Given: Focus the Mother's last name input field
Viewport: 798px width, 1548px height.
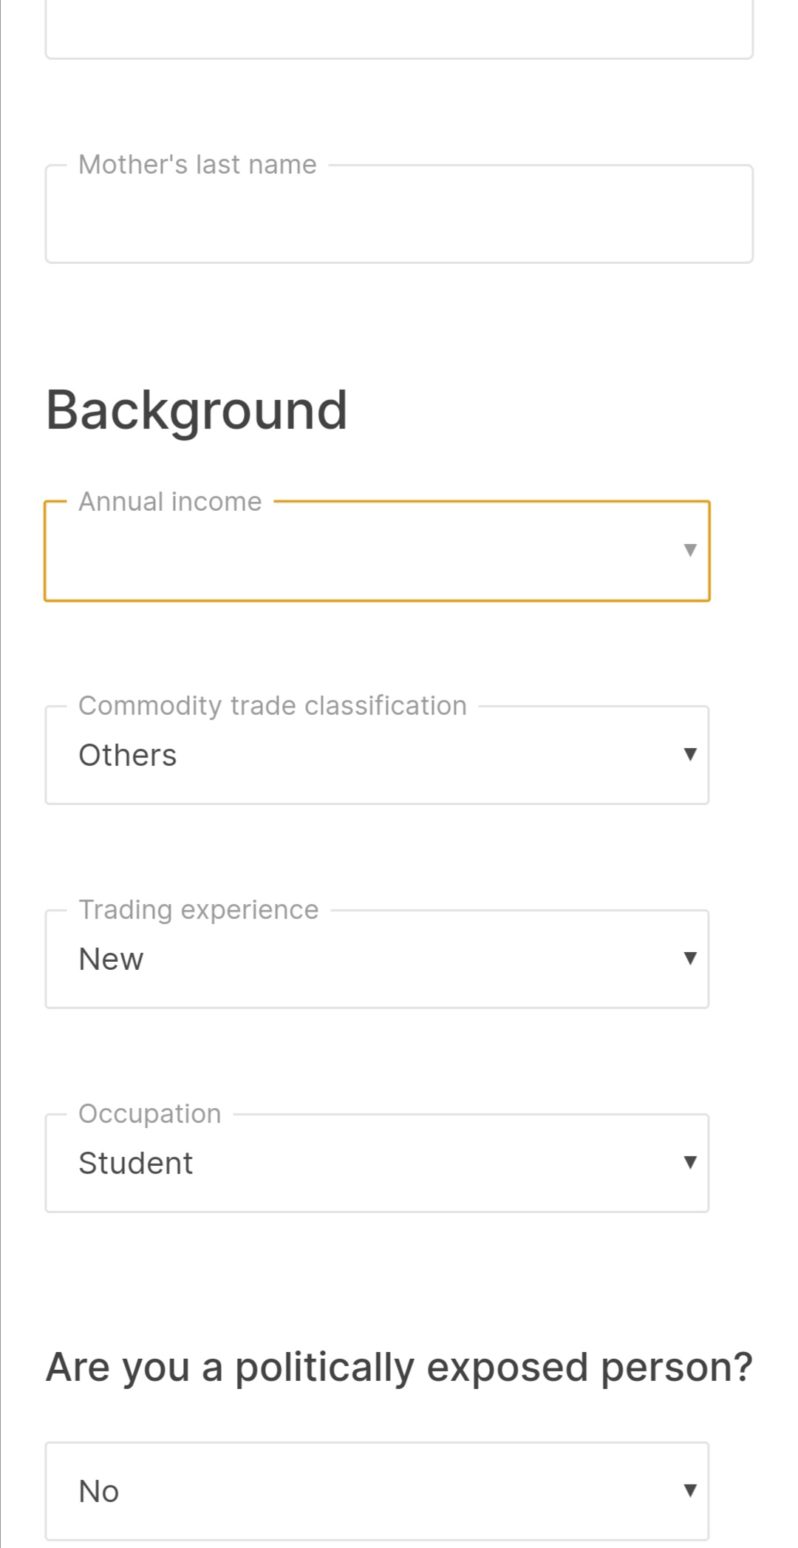Looking at the screenshot, I should pos(398,220).
